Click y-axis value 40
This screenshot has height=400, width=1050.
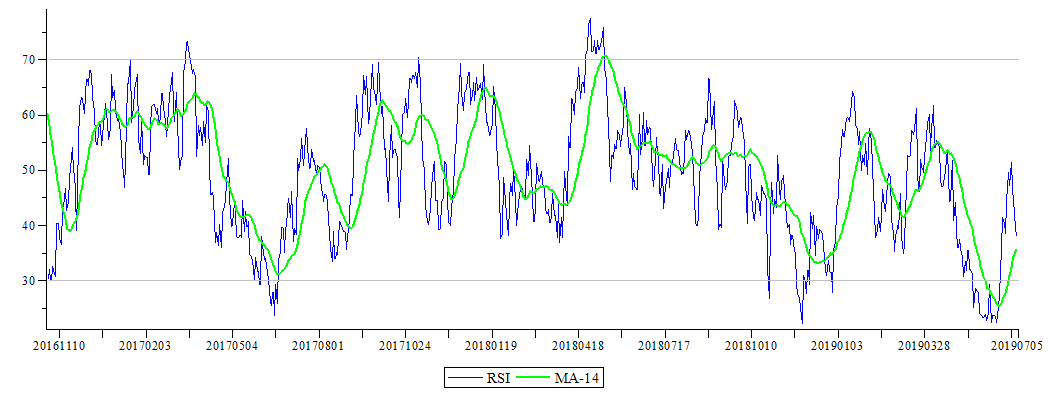point(29,225)
